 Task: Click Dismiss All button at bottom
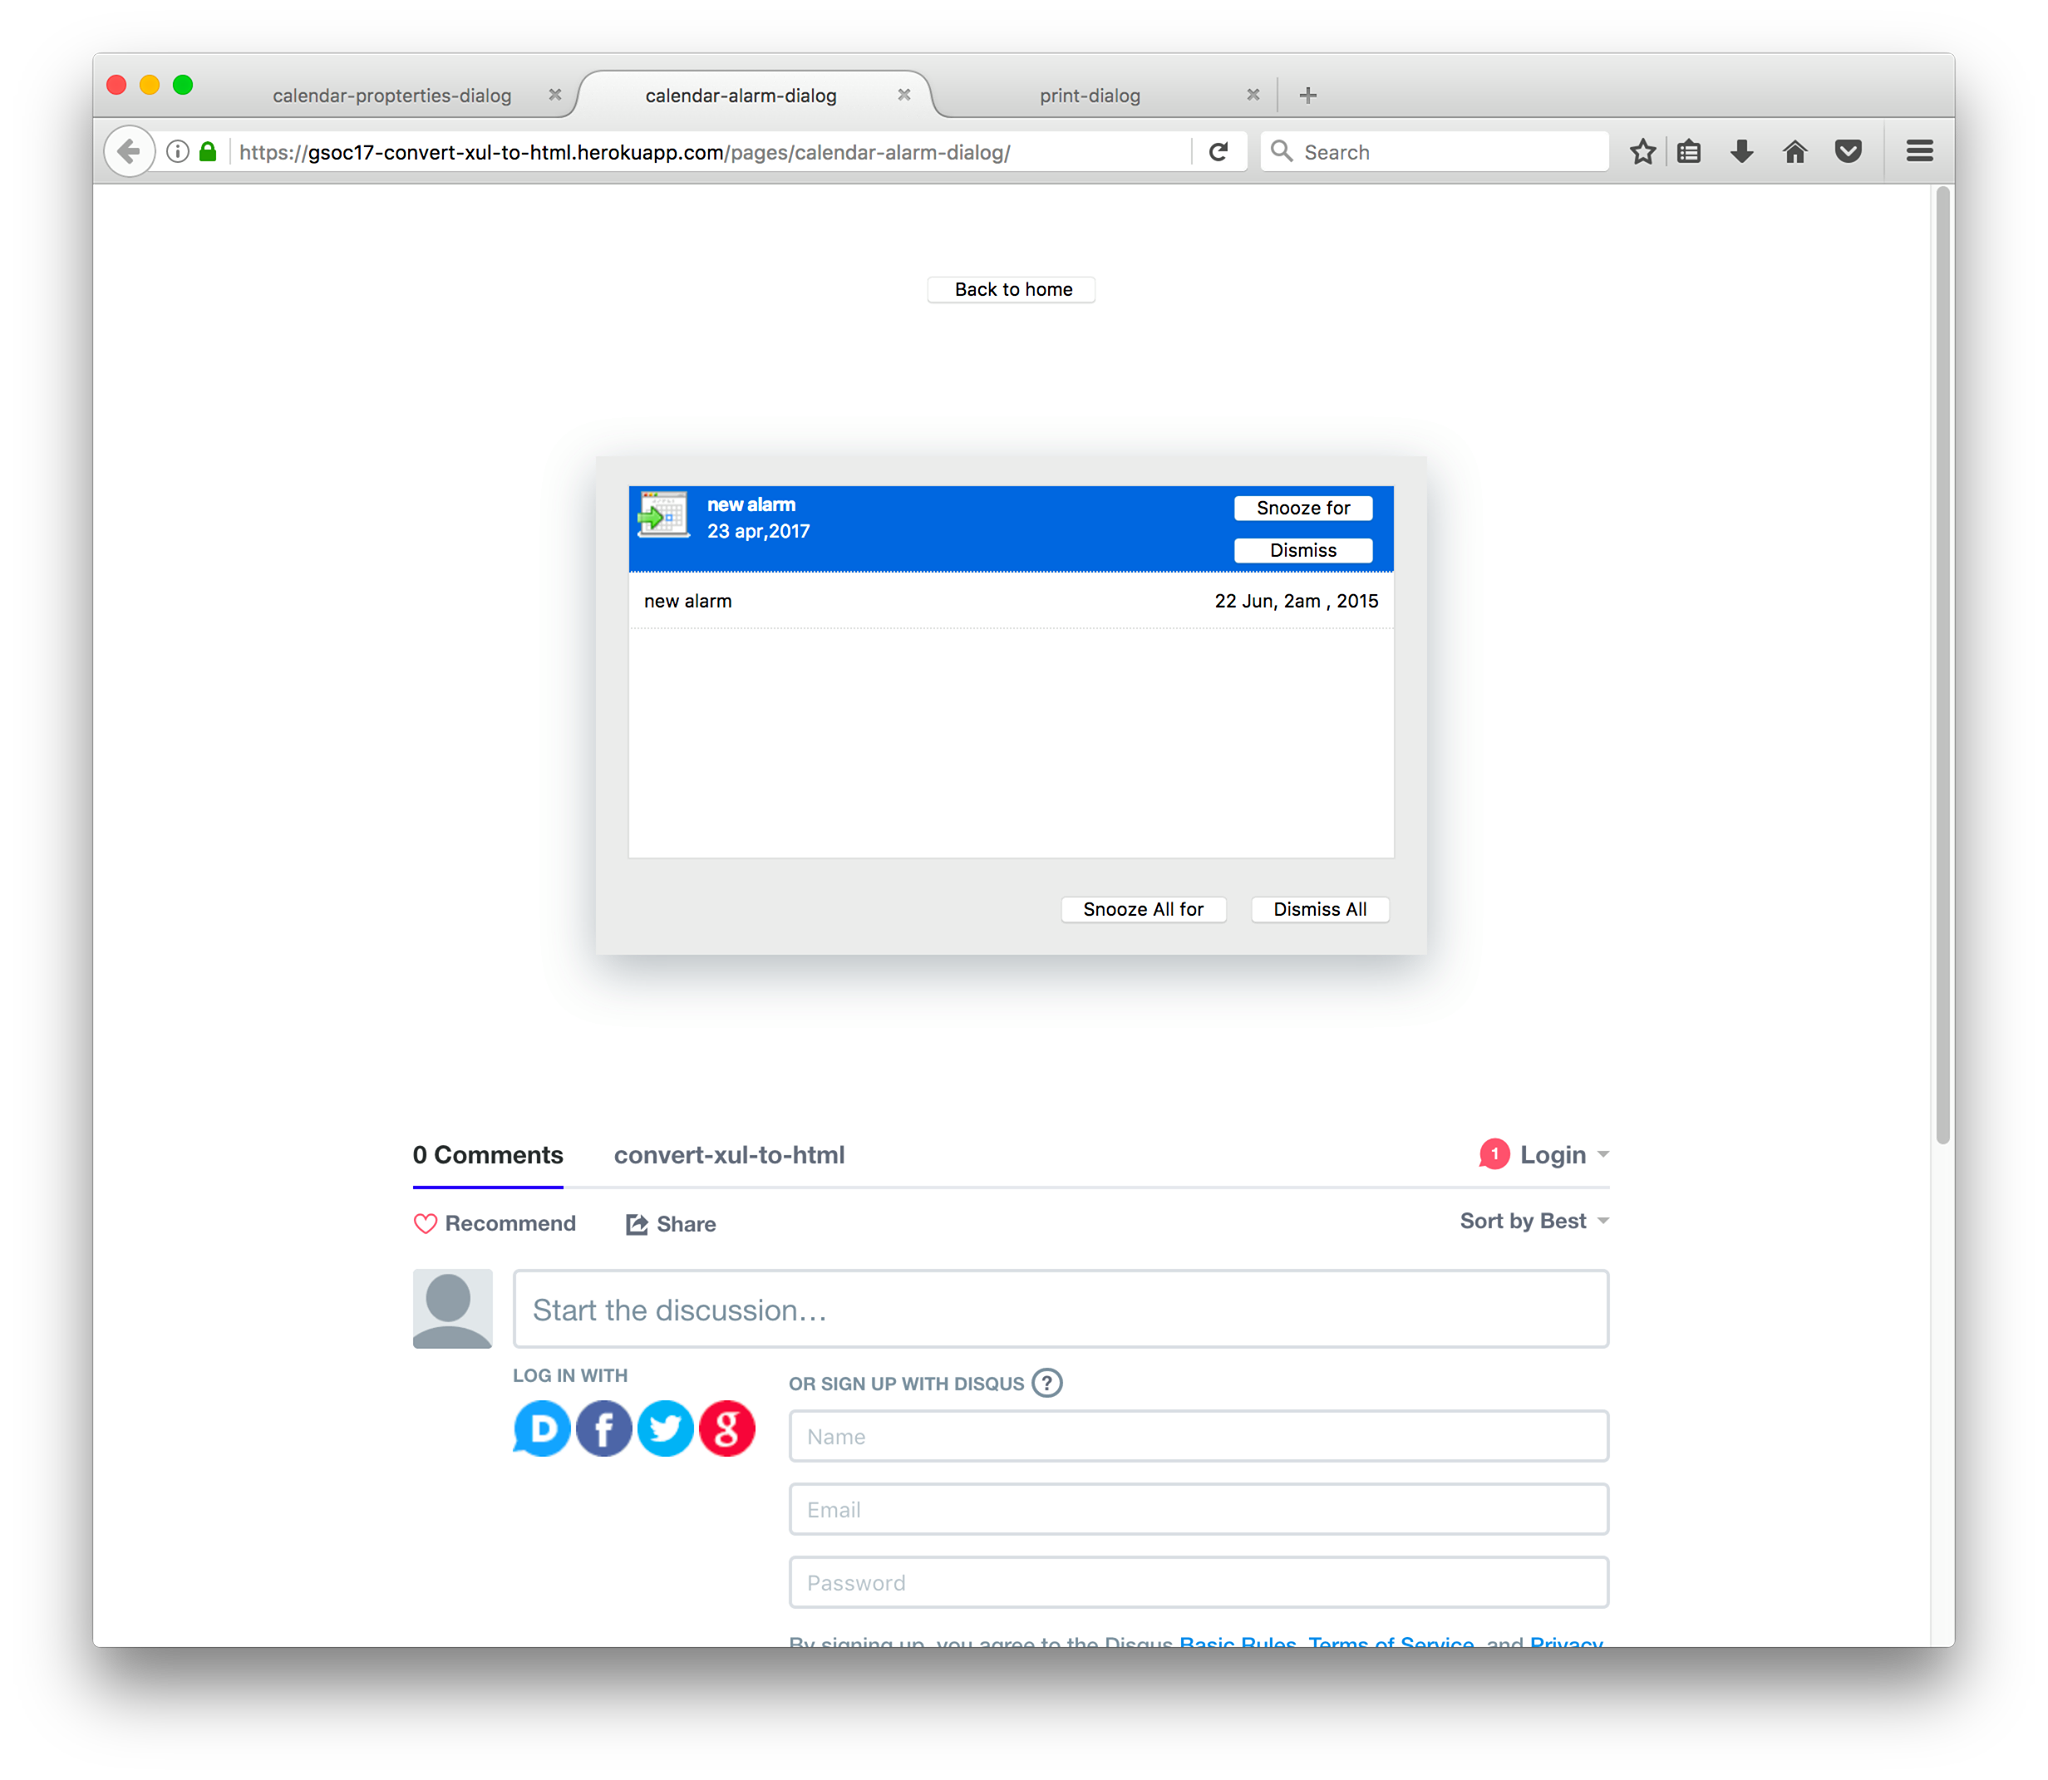point(1318,907)
